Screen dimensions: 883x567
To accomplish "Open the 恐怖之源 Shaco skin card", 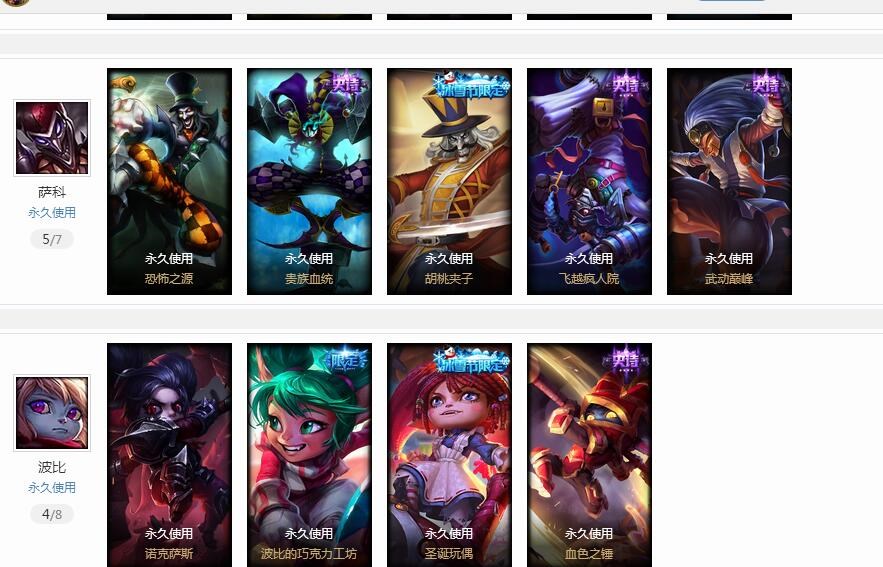I will [x=170, y=181].
